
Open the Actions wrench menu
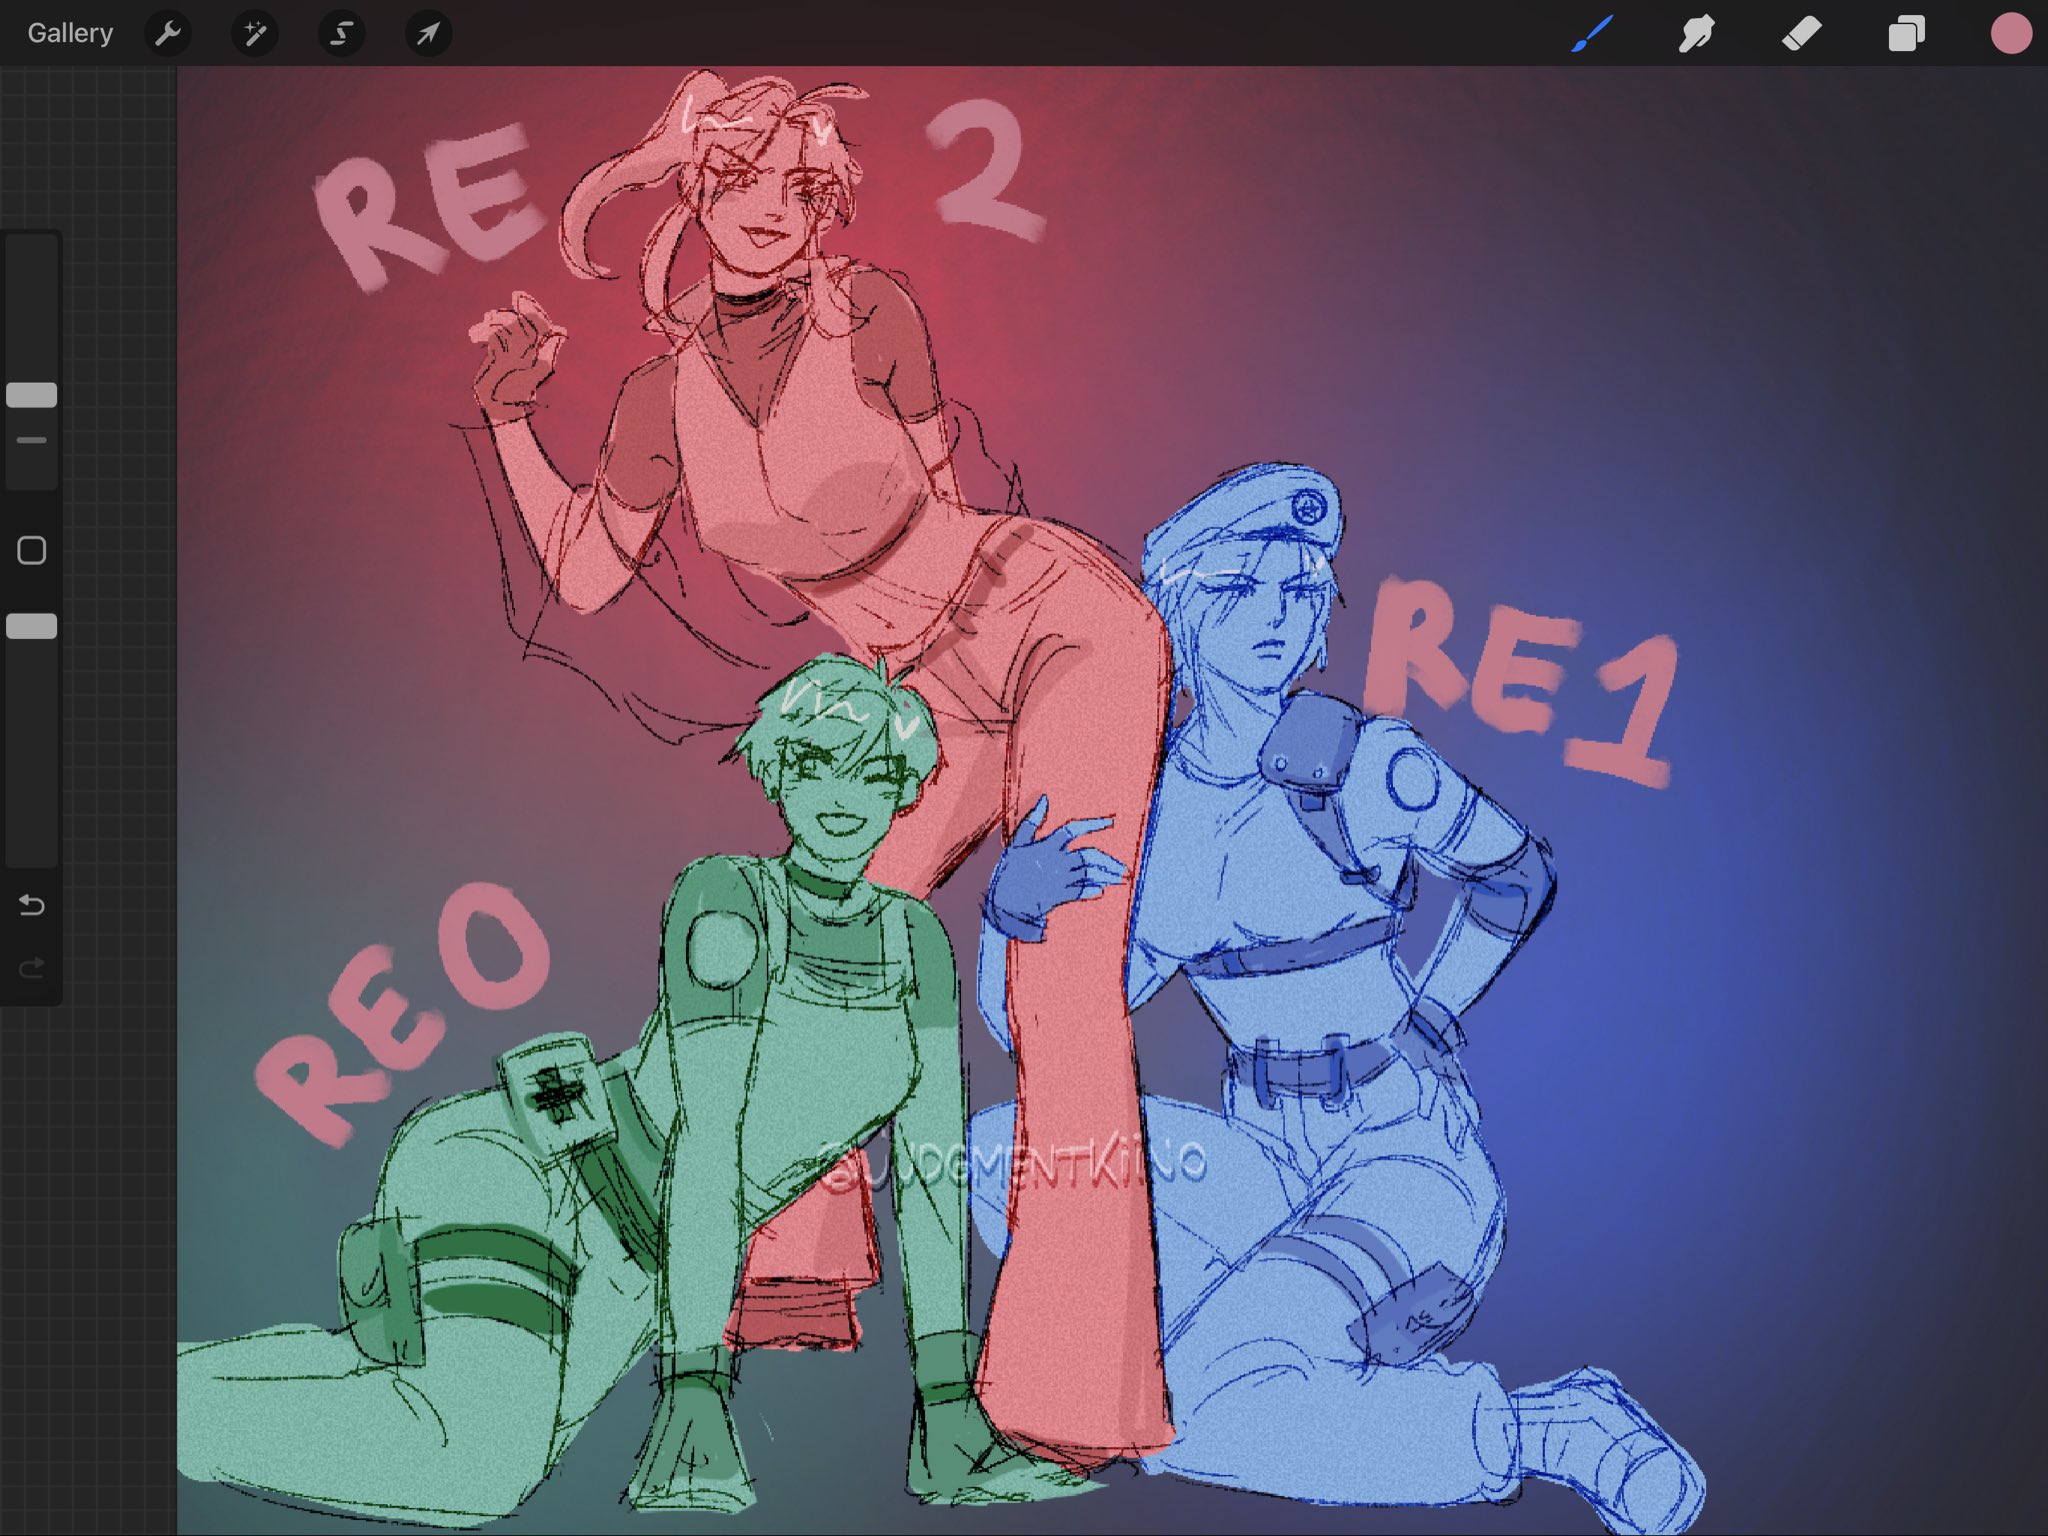pyautogui.click(x=168, y=34)
